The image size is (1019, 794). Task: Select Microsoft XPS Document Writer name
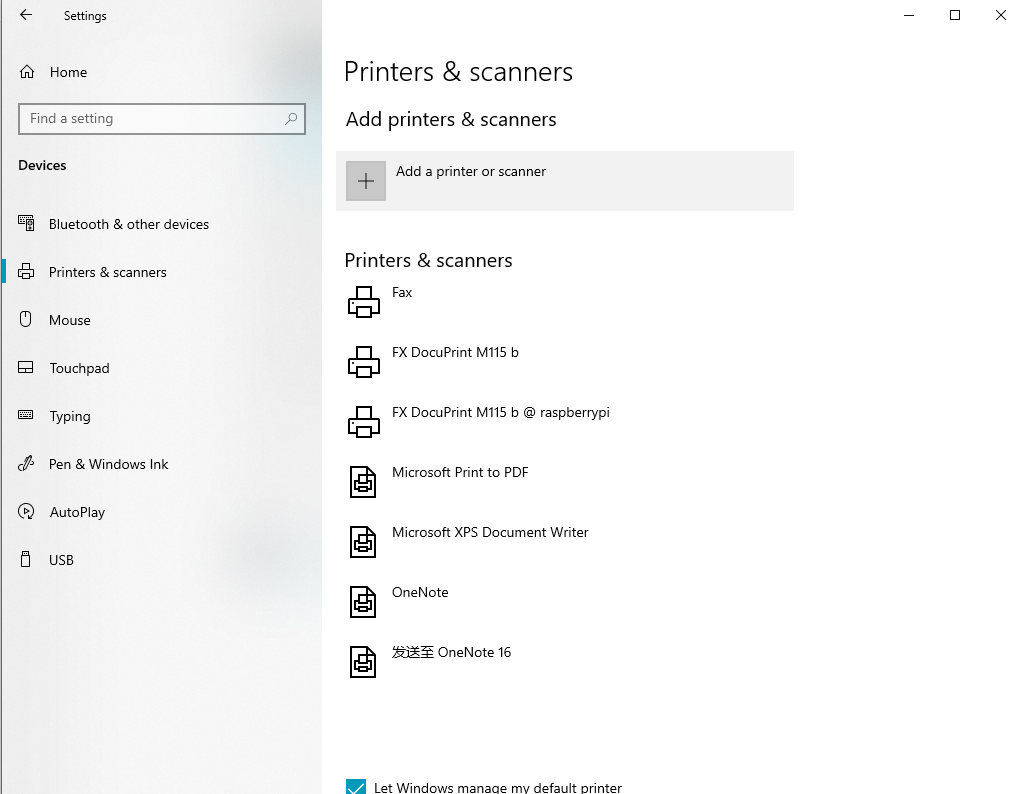(490, 532)
